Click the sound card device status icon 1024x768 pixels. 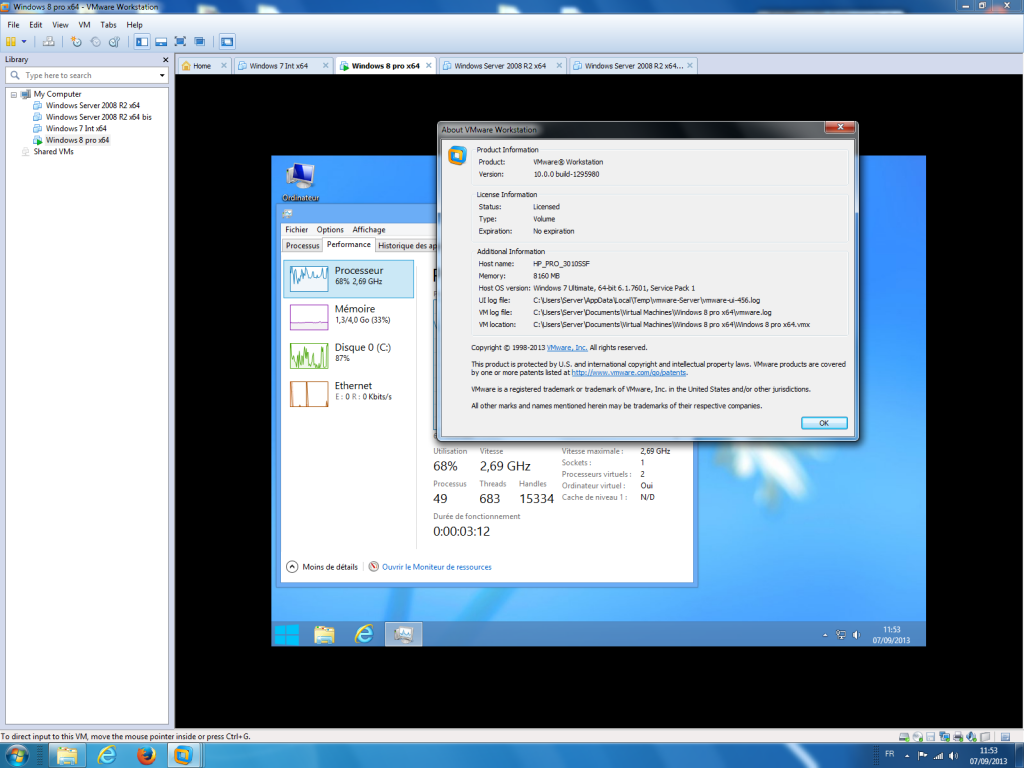point(971,737)
